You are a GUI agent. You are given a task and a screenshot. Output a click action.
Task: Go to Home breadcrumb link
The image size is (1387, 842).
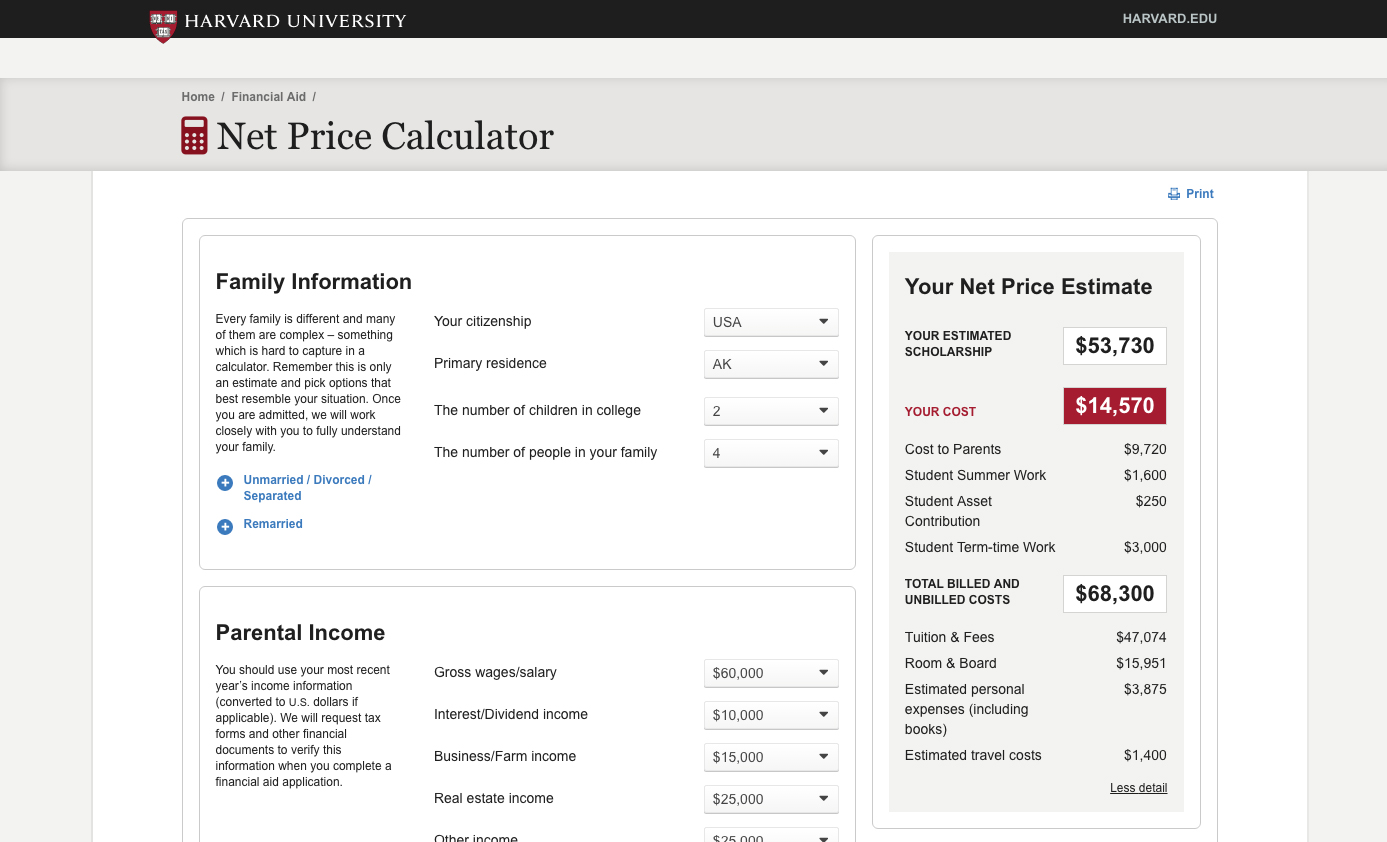(198, 97)
